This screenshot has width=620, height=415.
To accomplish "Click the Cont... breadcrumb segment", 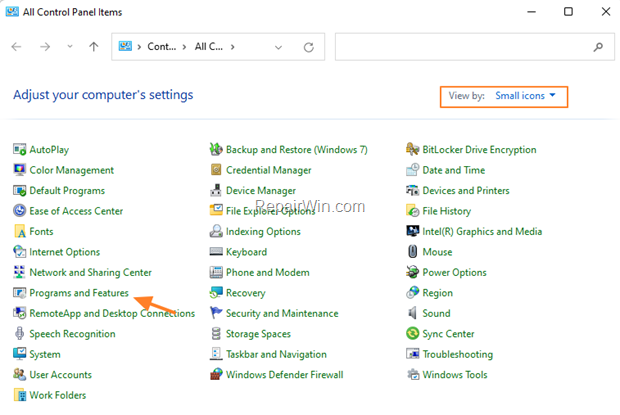I will (x=162, y=47).
